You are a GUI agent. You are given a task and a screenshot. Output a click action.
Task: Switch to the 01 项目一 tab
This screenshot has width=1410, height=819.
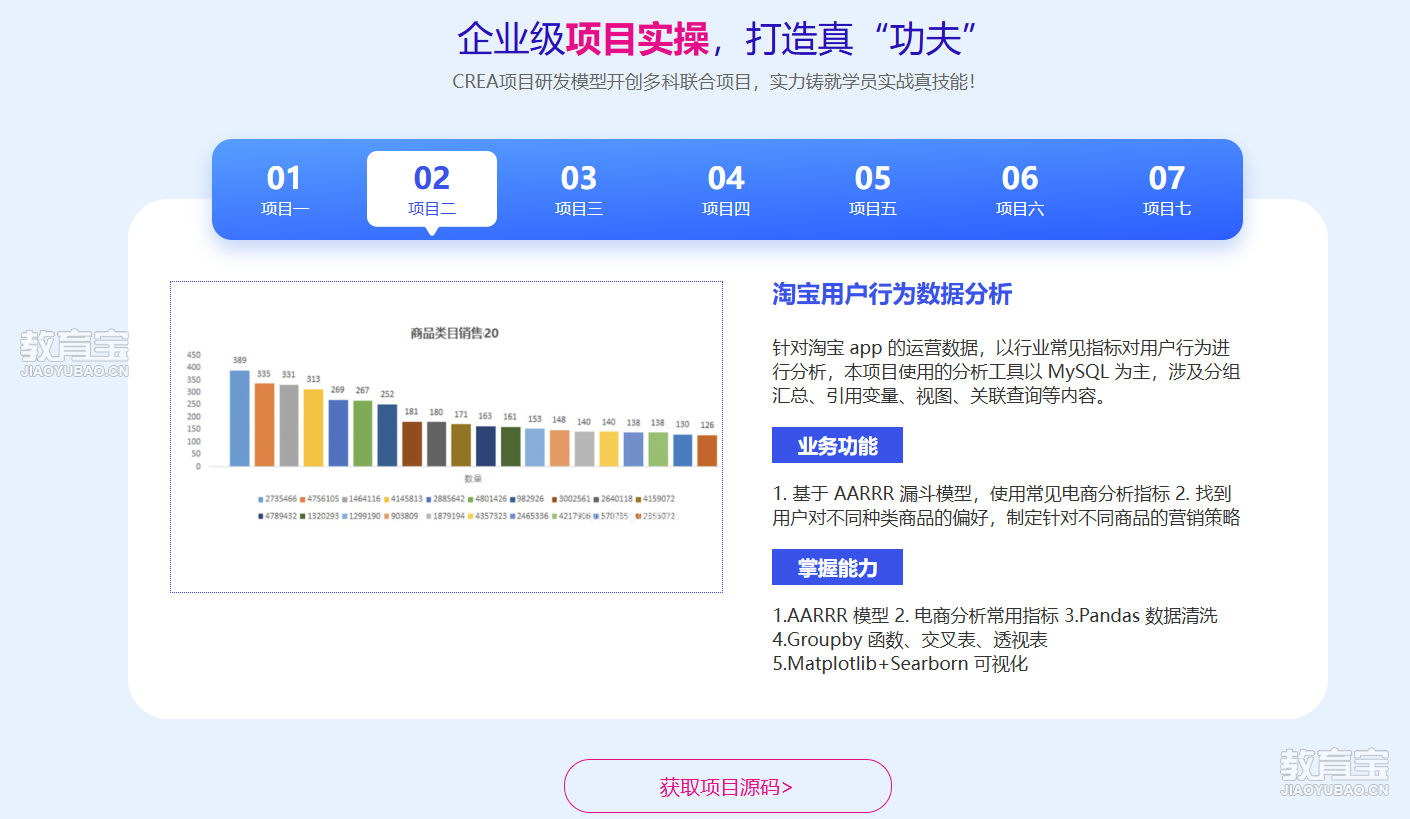285,189
